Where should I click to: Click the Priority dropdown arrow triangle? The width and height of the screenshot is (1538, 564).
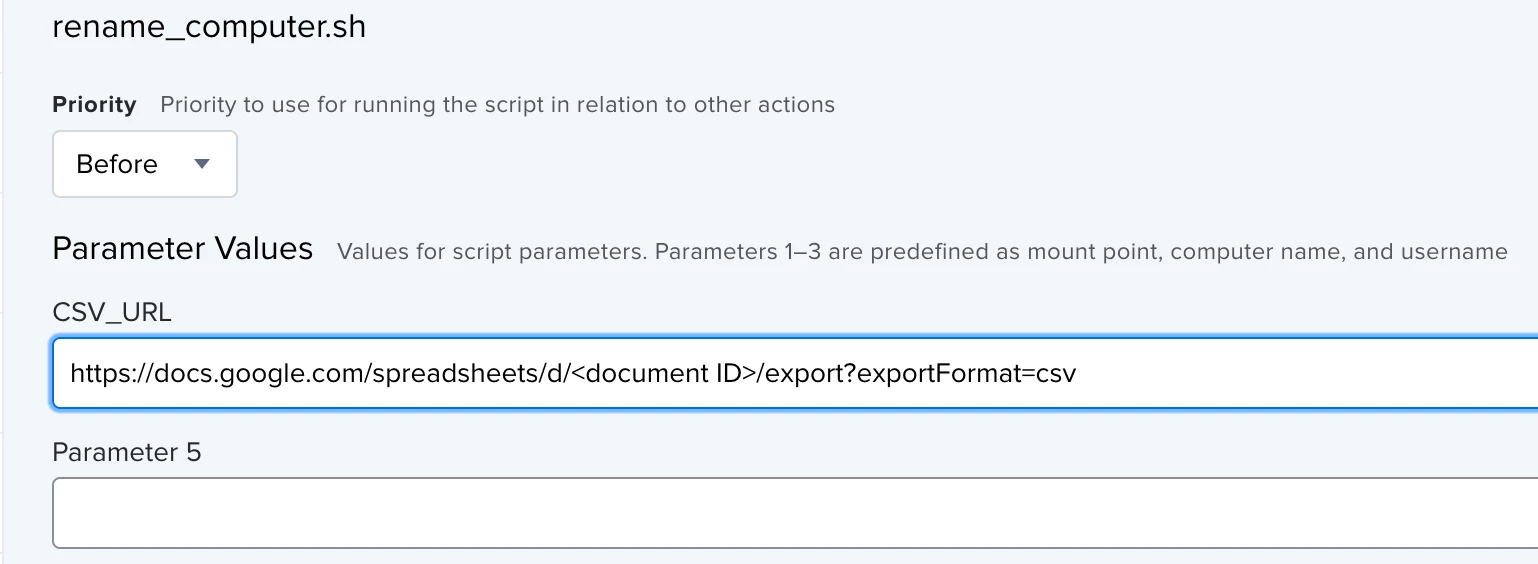click(x=202, y=163)
